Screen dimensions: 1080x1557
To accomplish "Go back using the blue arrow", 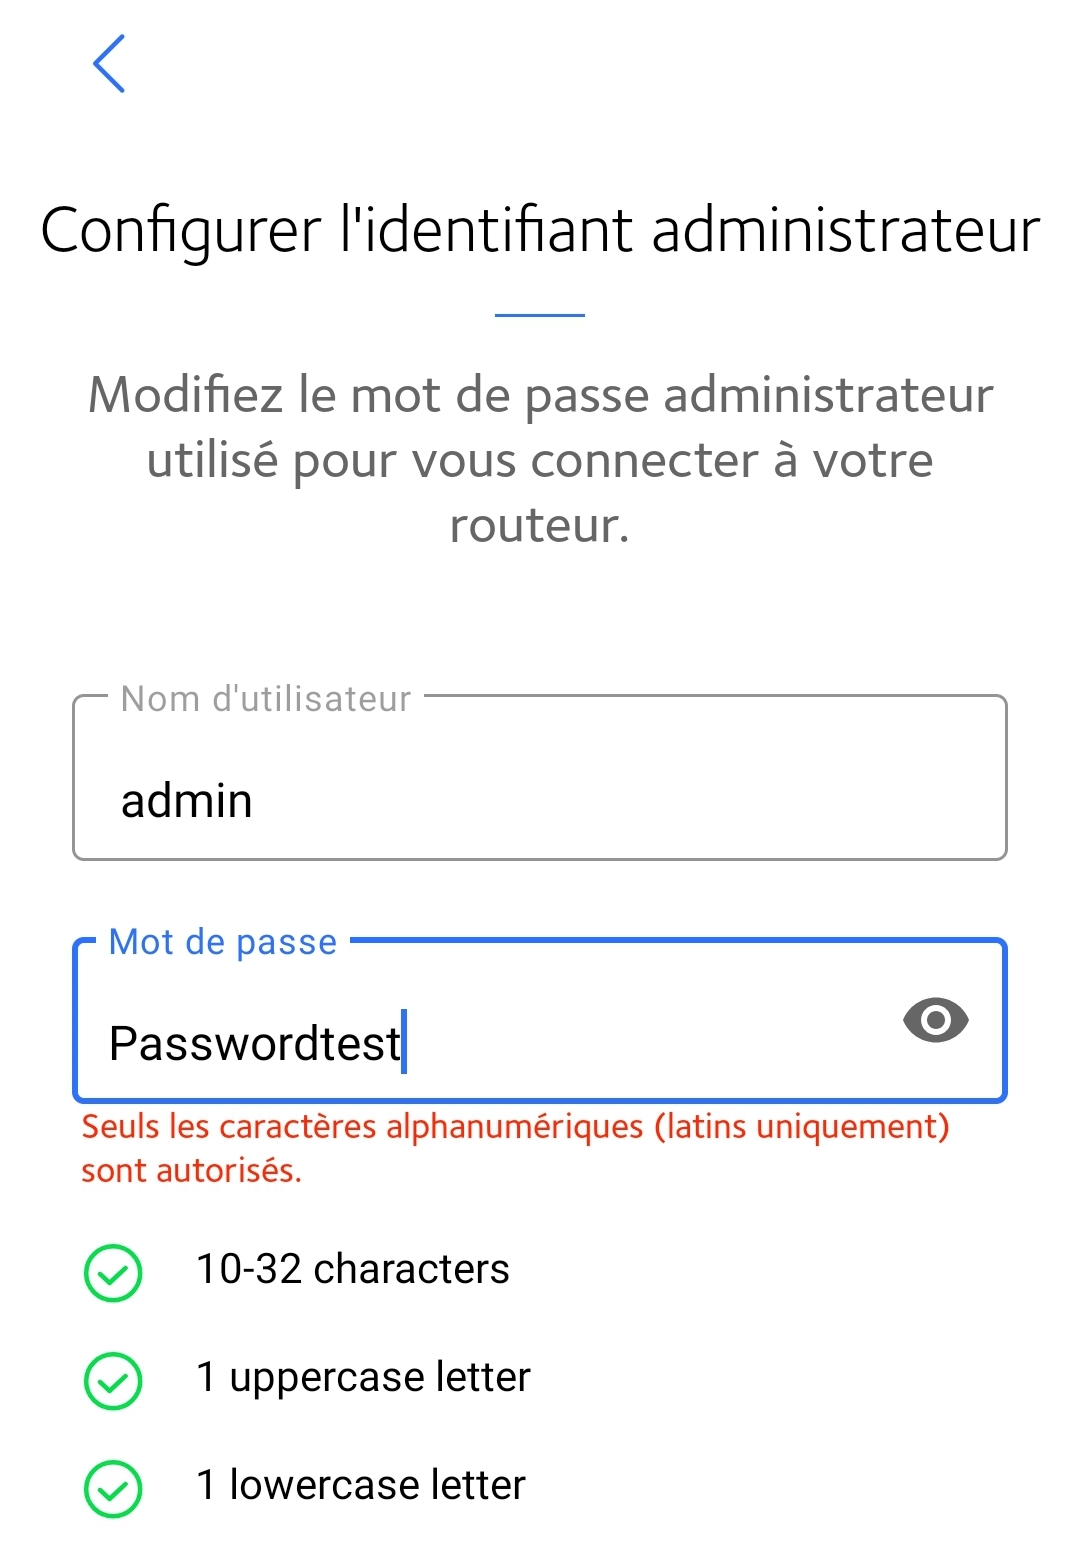I will coord(109,64).
